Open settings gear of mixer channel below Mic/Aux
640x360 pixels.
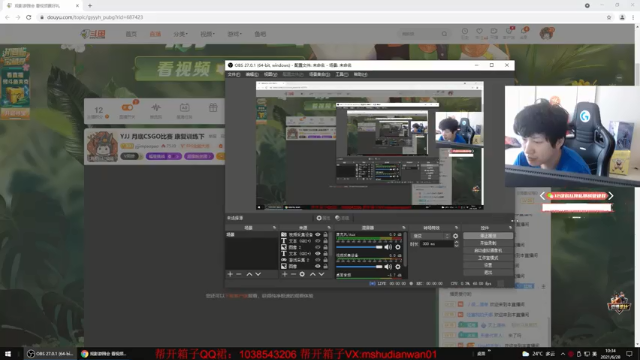pyautogui.click(x=398, y=267)
